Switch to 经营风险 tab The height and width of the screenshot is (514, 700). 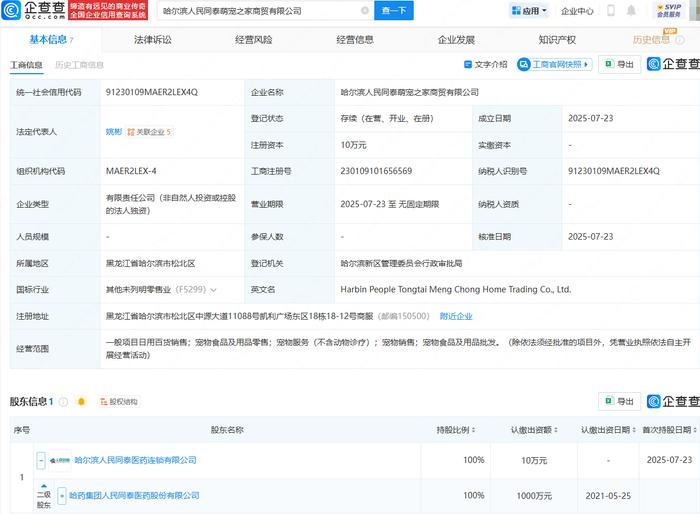(254, 40)
